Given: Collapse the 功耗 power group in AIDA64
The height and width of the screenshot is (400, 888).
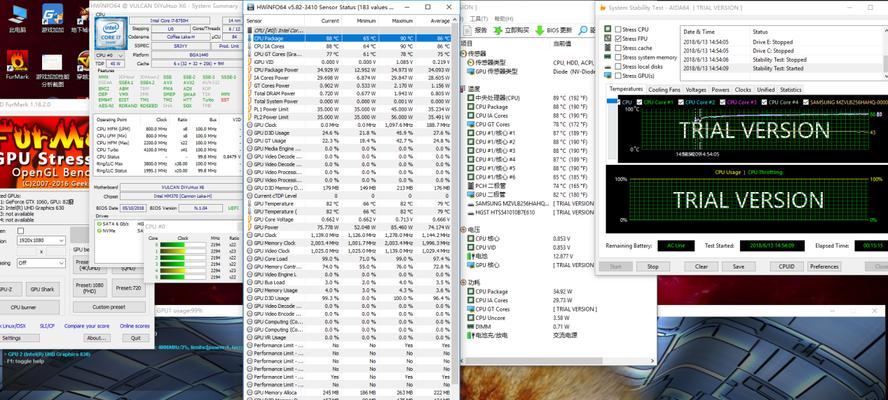Looking at the screenshot, I should pos(464,282).
